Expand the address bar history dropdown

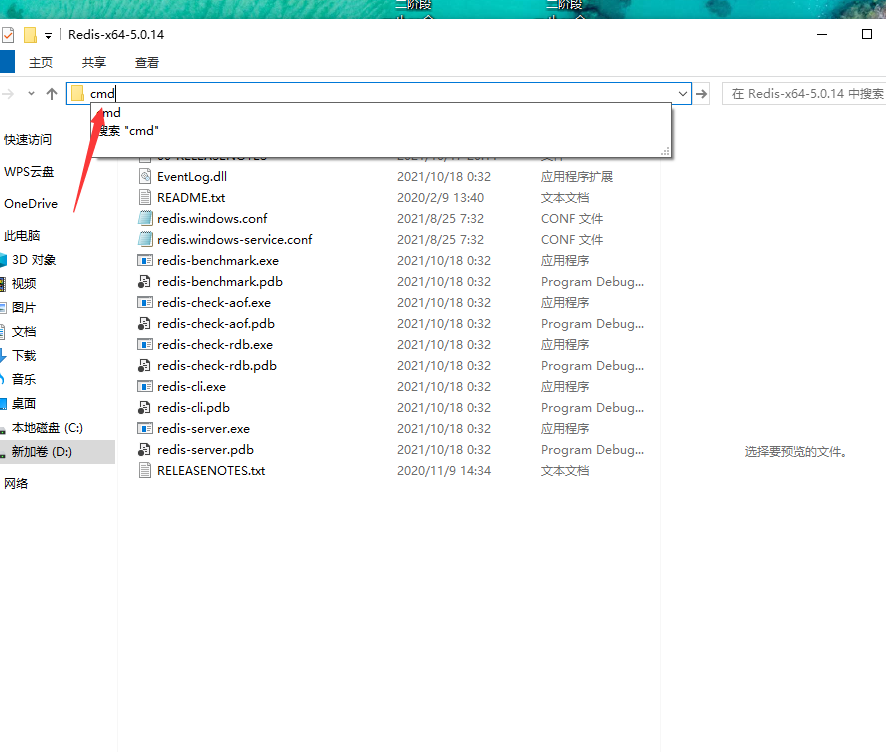click(683, 94)
